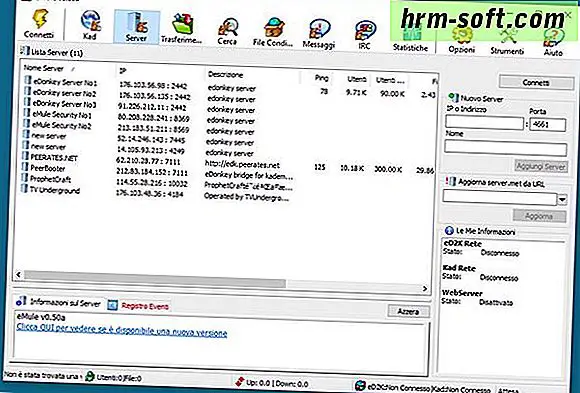The width and height of the screenshot is (580, 393).
Task: Click the Nuovo Server section icon
Action: tap(452, 97)
